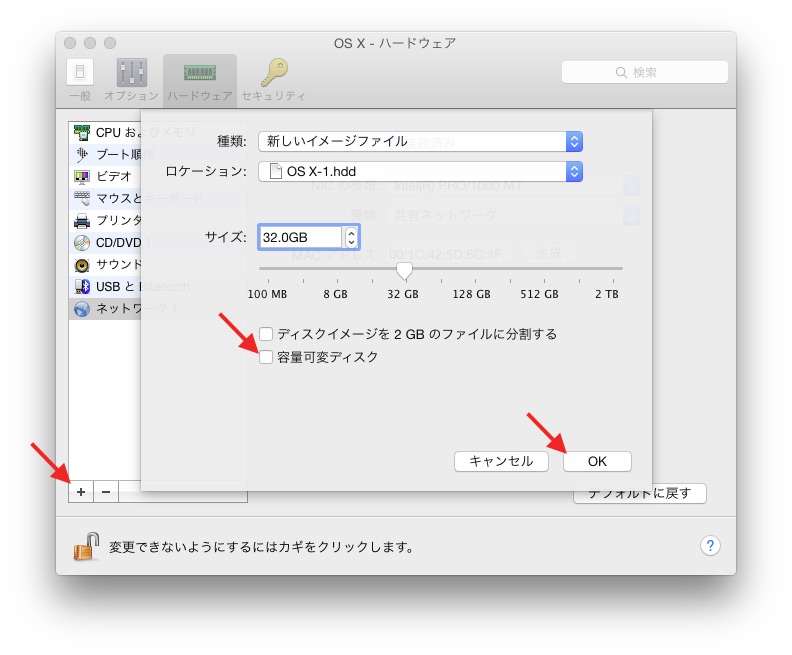The image size is (792, 655).
Task: Click the magnifier icon in the search box
Action: click(621, 72)
